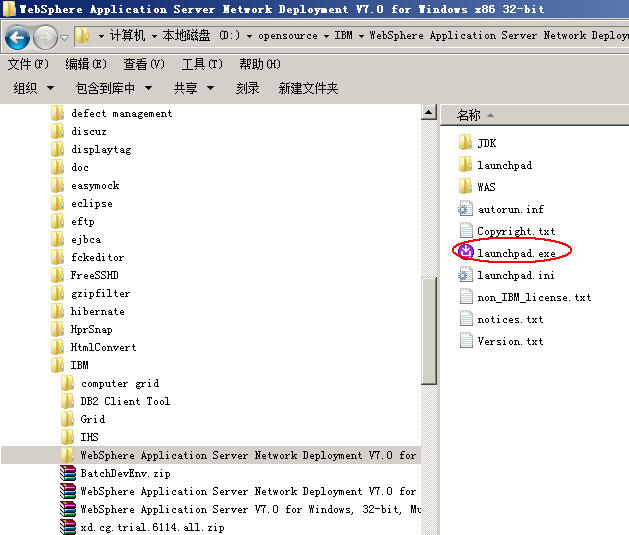Click Grid folder icon in tree
This screenshot has height=535, width=629.
coord(67,419)
